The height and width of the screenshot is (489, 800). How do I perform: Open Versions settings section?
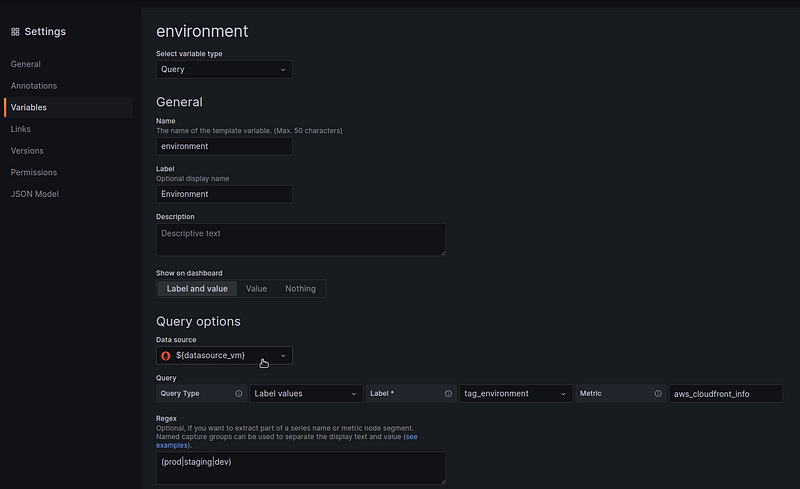coord(27,151)
